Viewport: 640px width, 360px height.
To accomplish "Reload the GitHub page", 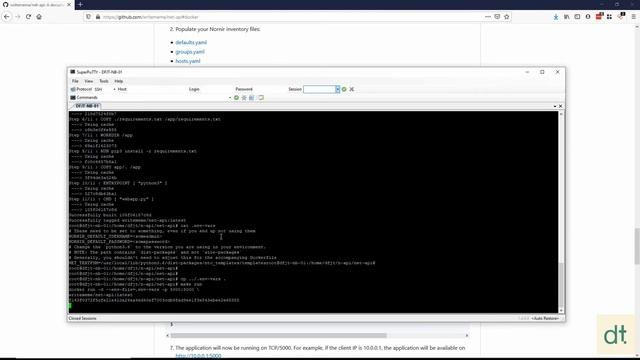I will click(28, 17).
